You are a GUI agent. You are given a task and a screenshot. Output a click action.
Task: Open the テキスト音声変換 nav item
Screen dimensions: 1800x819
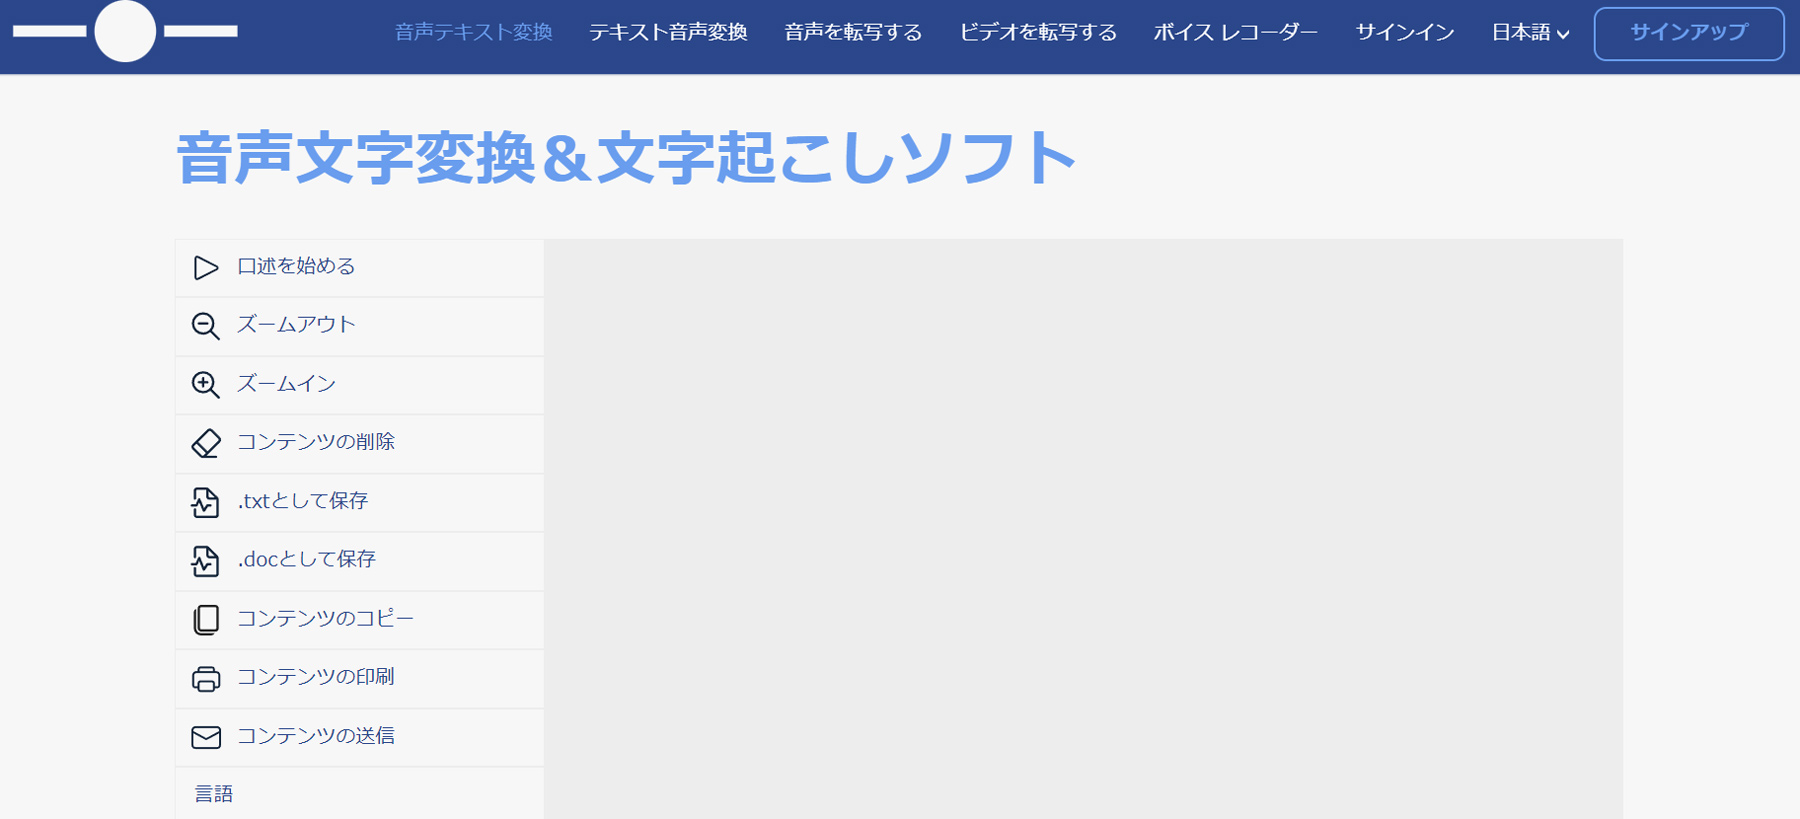668,32
